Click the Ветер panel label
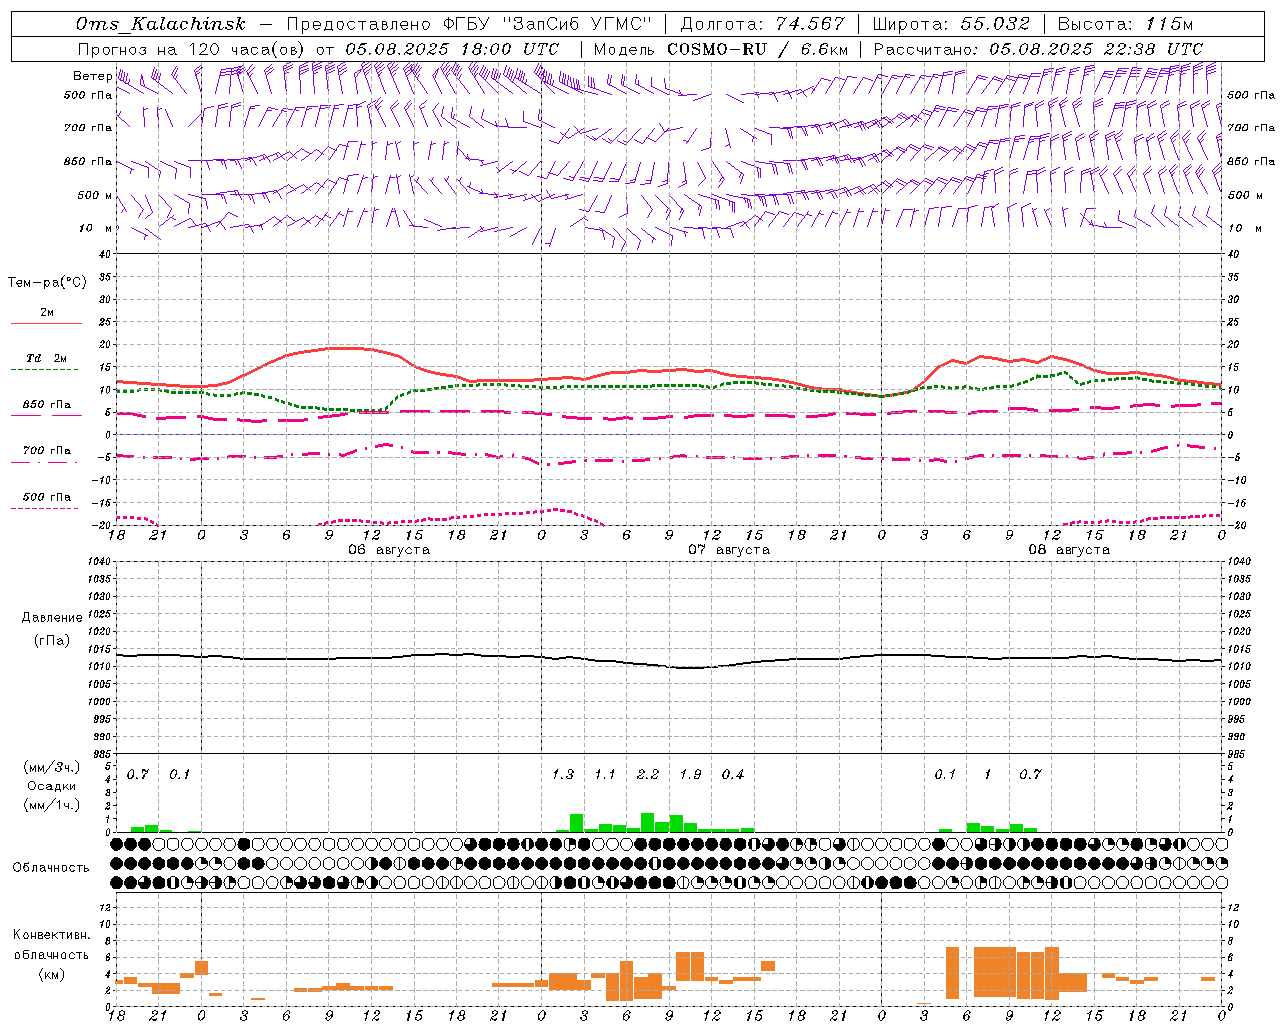 click(x=92, y=76)
